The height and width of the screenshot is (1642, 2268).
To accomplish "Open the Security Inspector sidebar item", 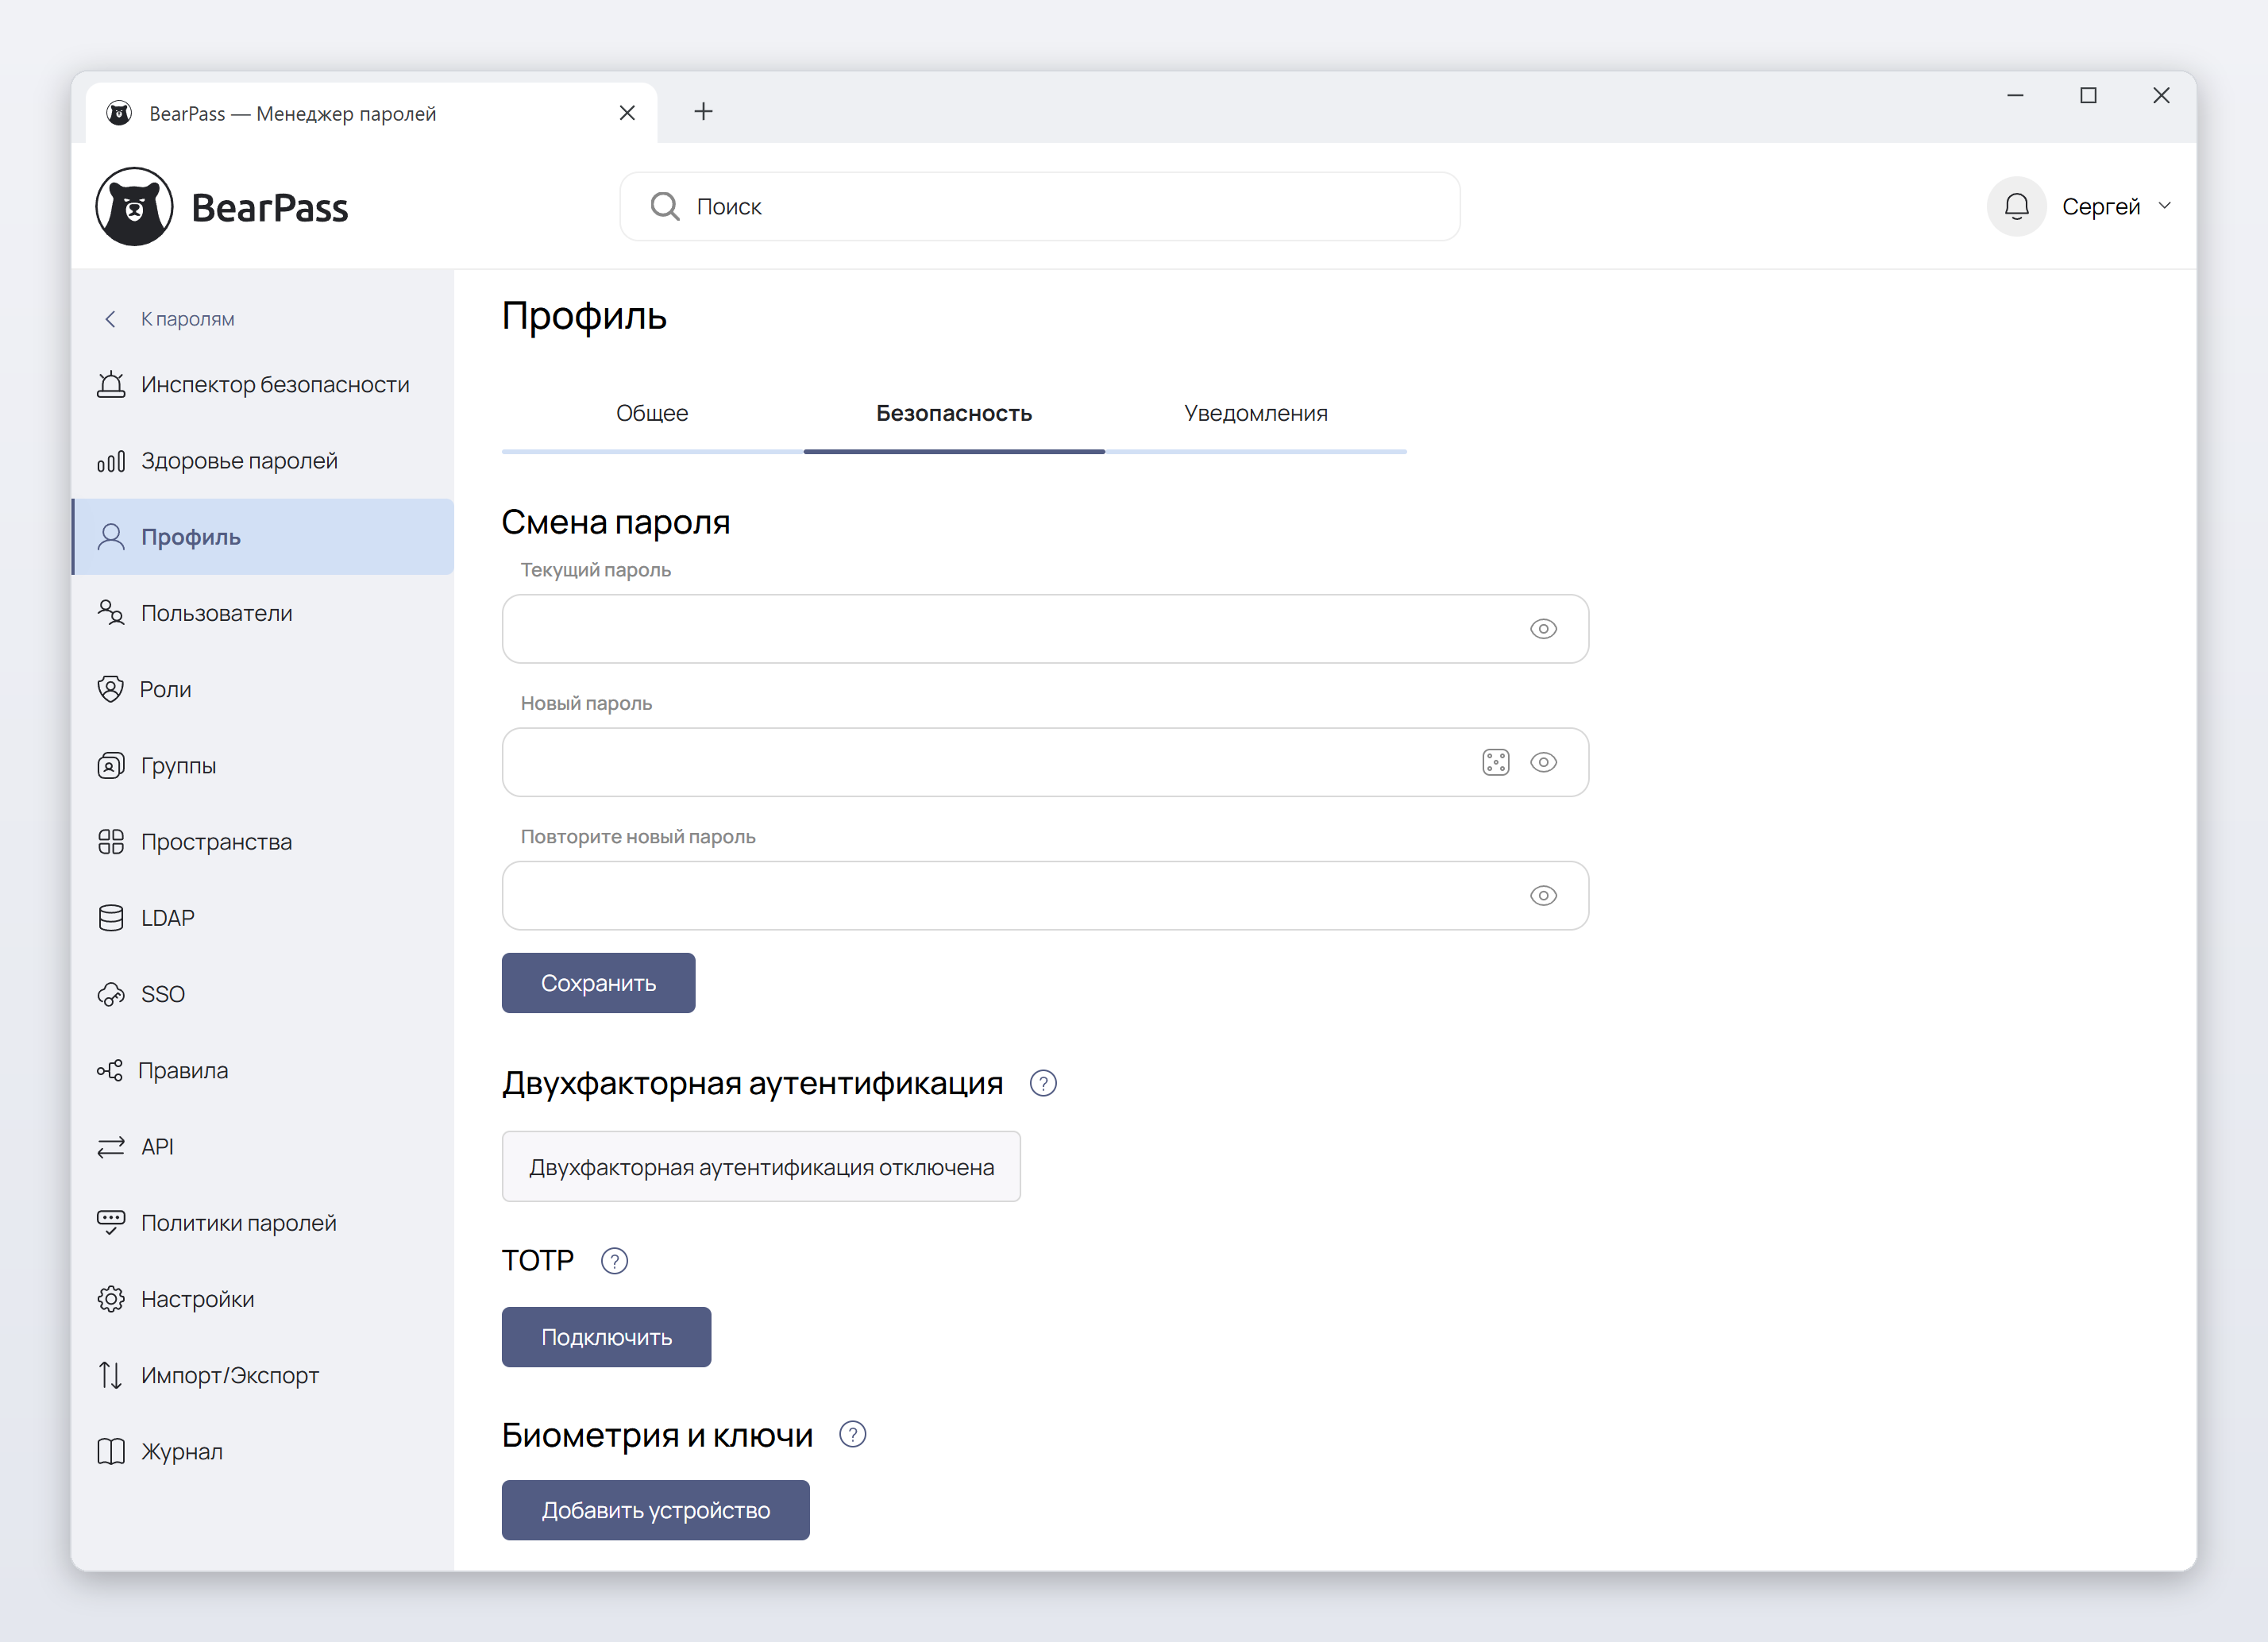I will 262,385.
